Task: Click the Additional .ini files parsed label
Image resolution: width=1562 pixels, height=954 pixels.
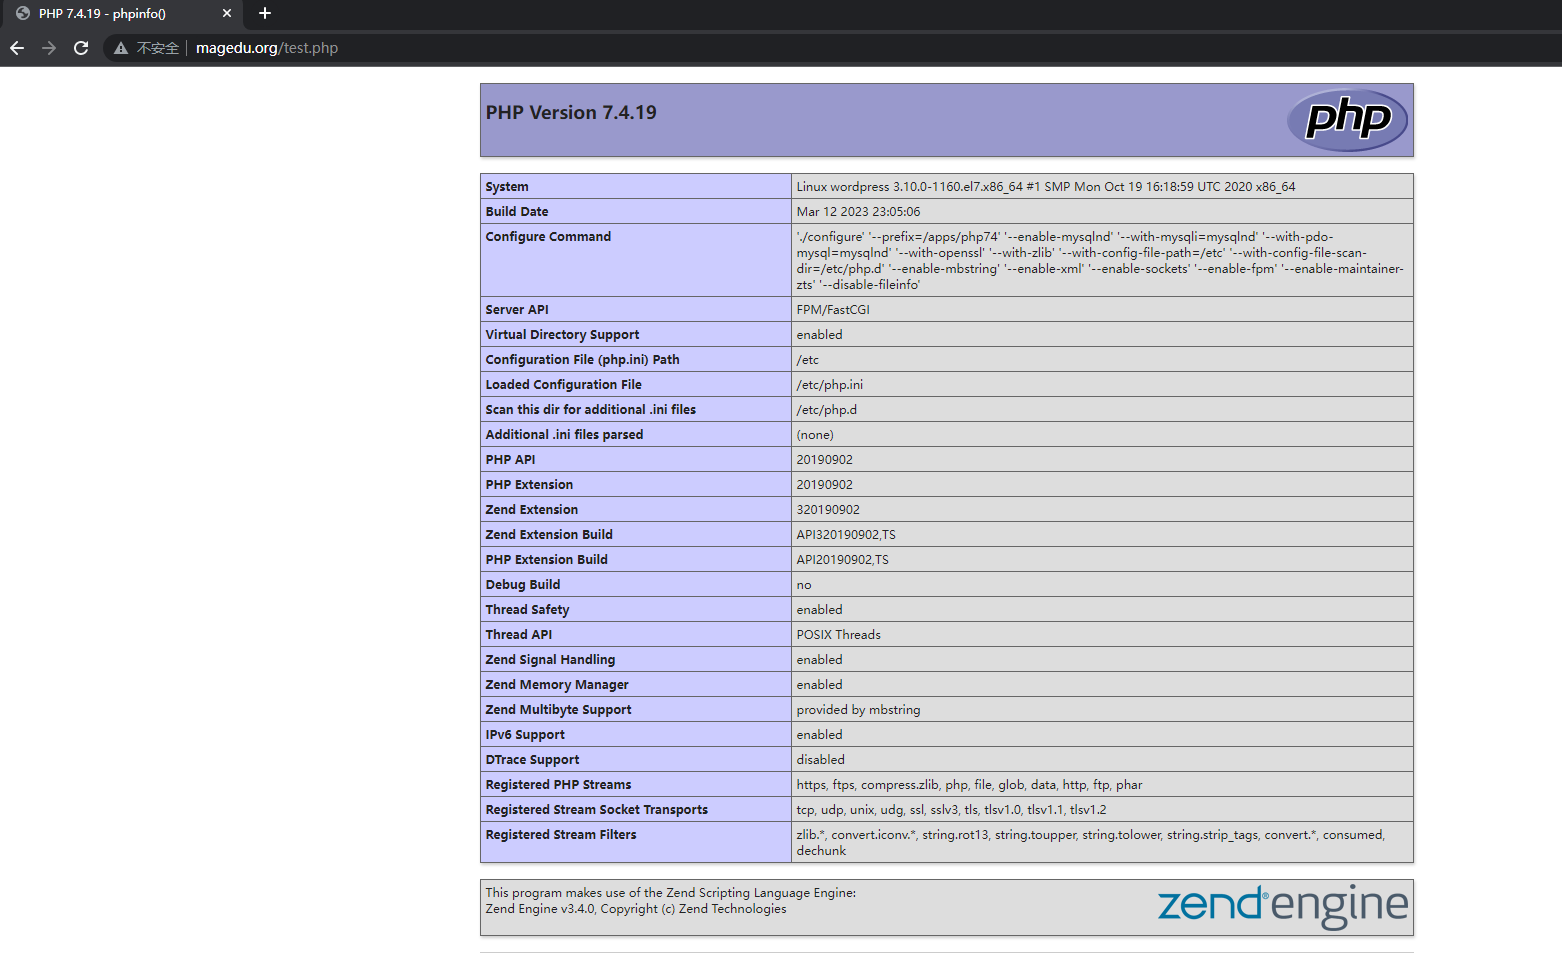Action: coord(564,435)
